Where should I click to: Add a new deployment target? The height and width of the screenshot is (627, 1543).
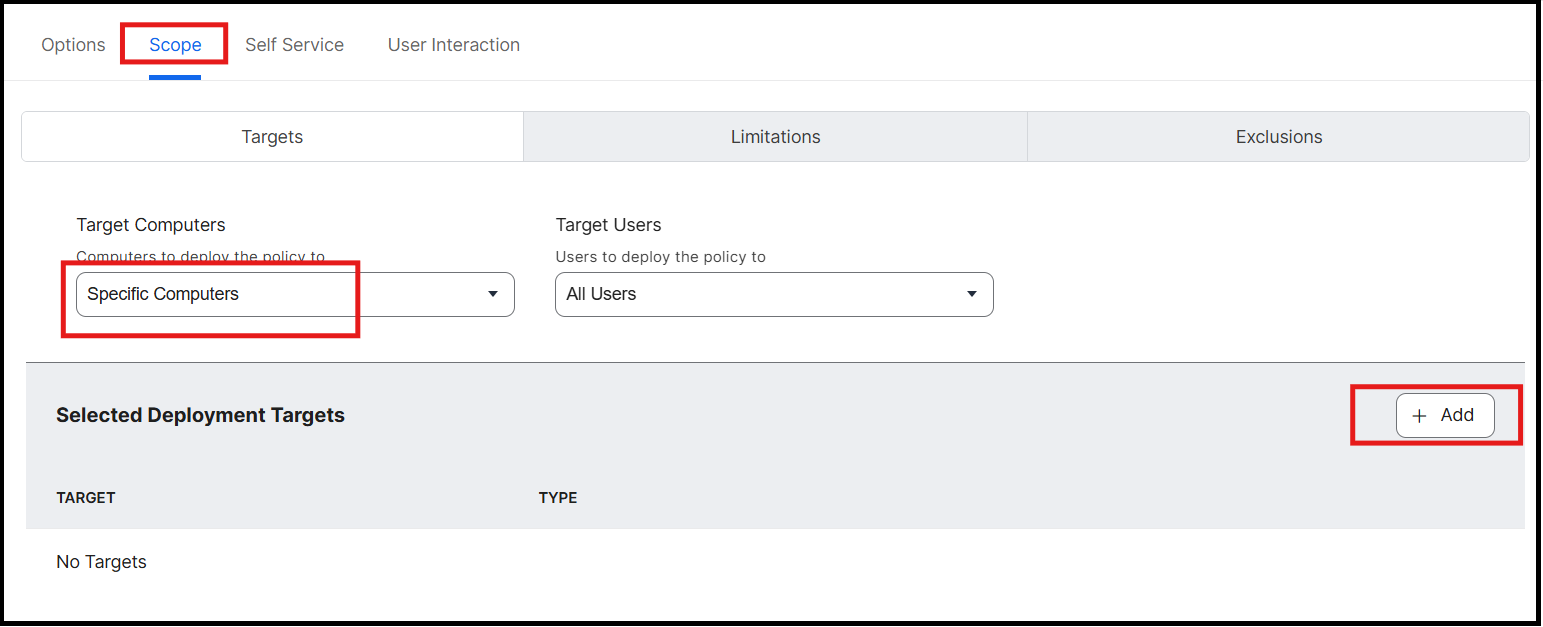[1445, 416]
